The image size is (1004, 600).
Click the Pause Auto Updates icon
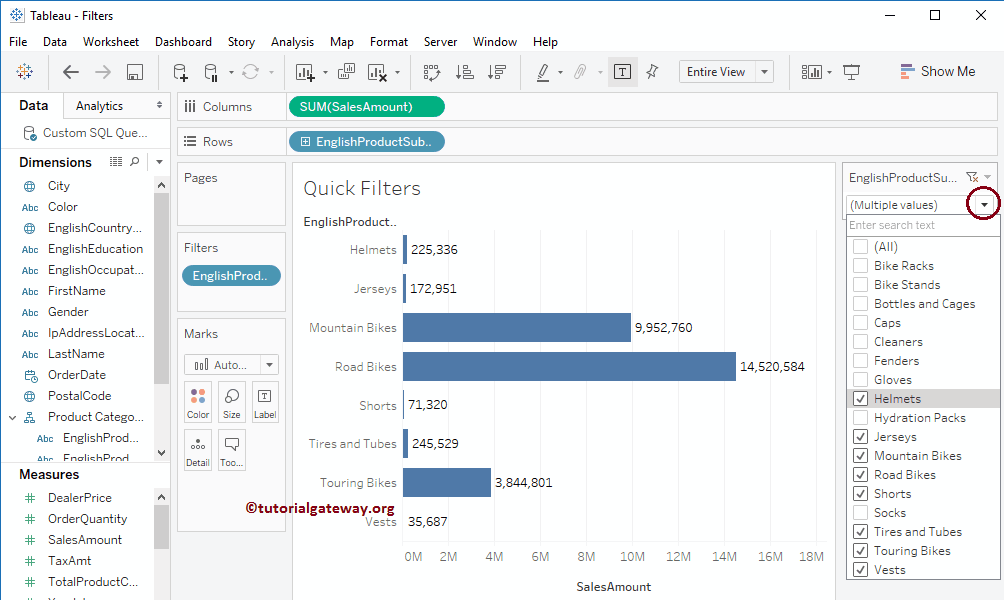(x=211, y=72)
